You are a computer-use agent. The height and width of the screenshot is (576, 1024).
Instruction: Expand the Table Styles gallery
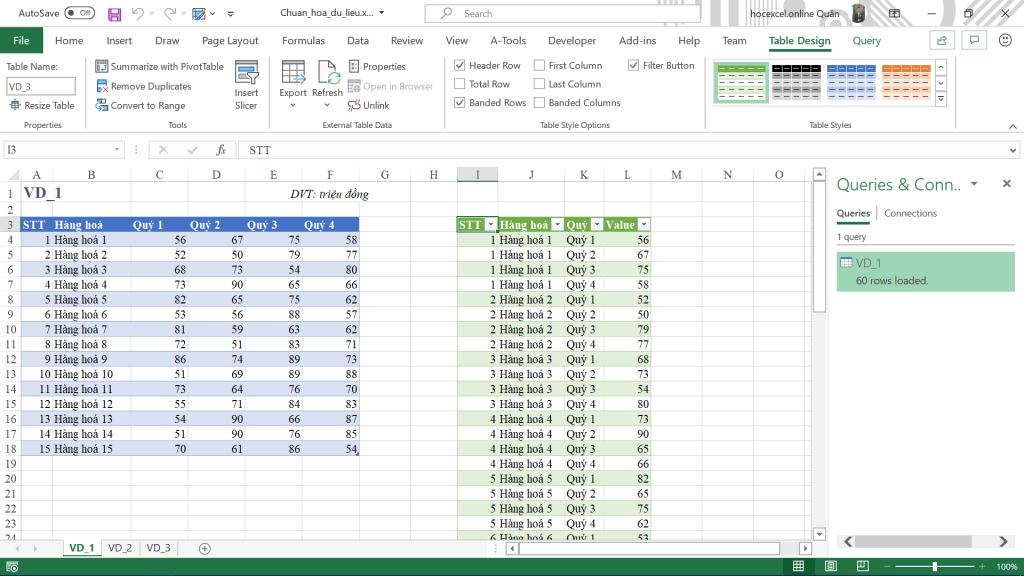coord(941,98)
